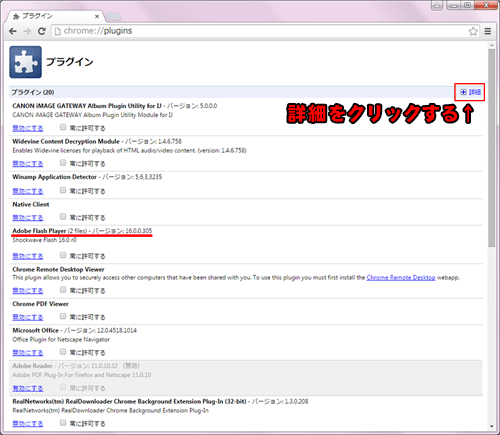Screen dimensions: 500x435
Task: Click the browser forward arrow
Action: pos(27,31)
